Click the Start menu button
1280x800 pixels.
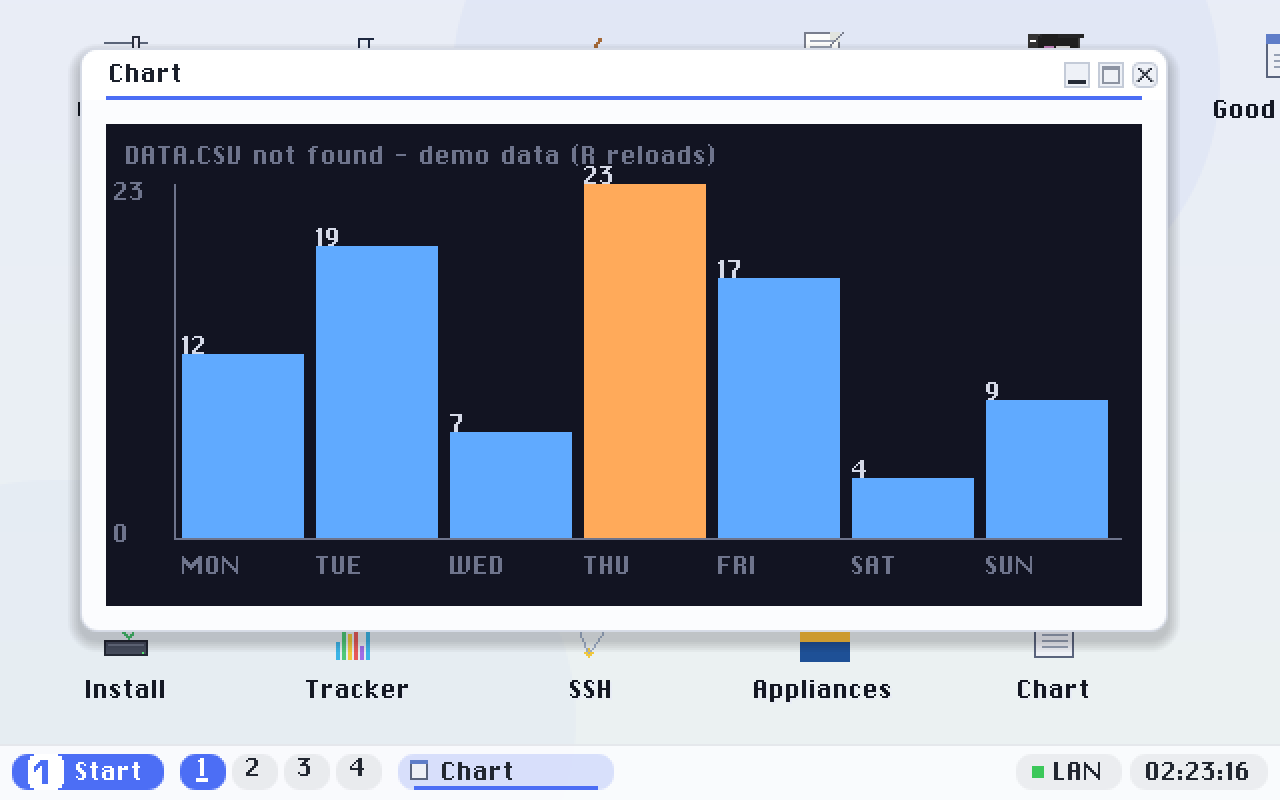(x=88, y=772)
